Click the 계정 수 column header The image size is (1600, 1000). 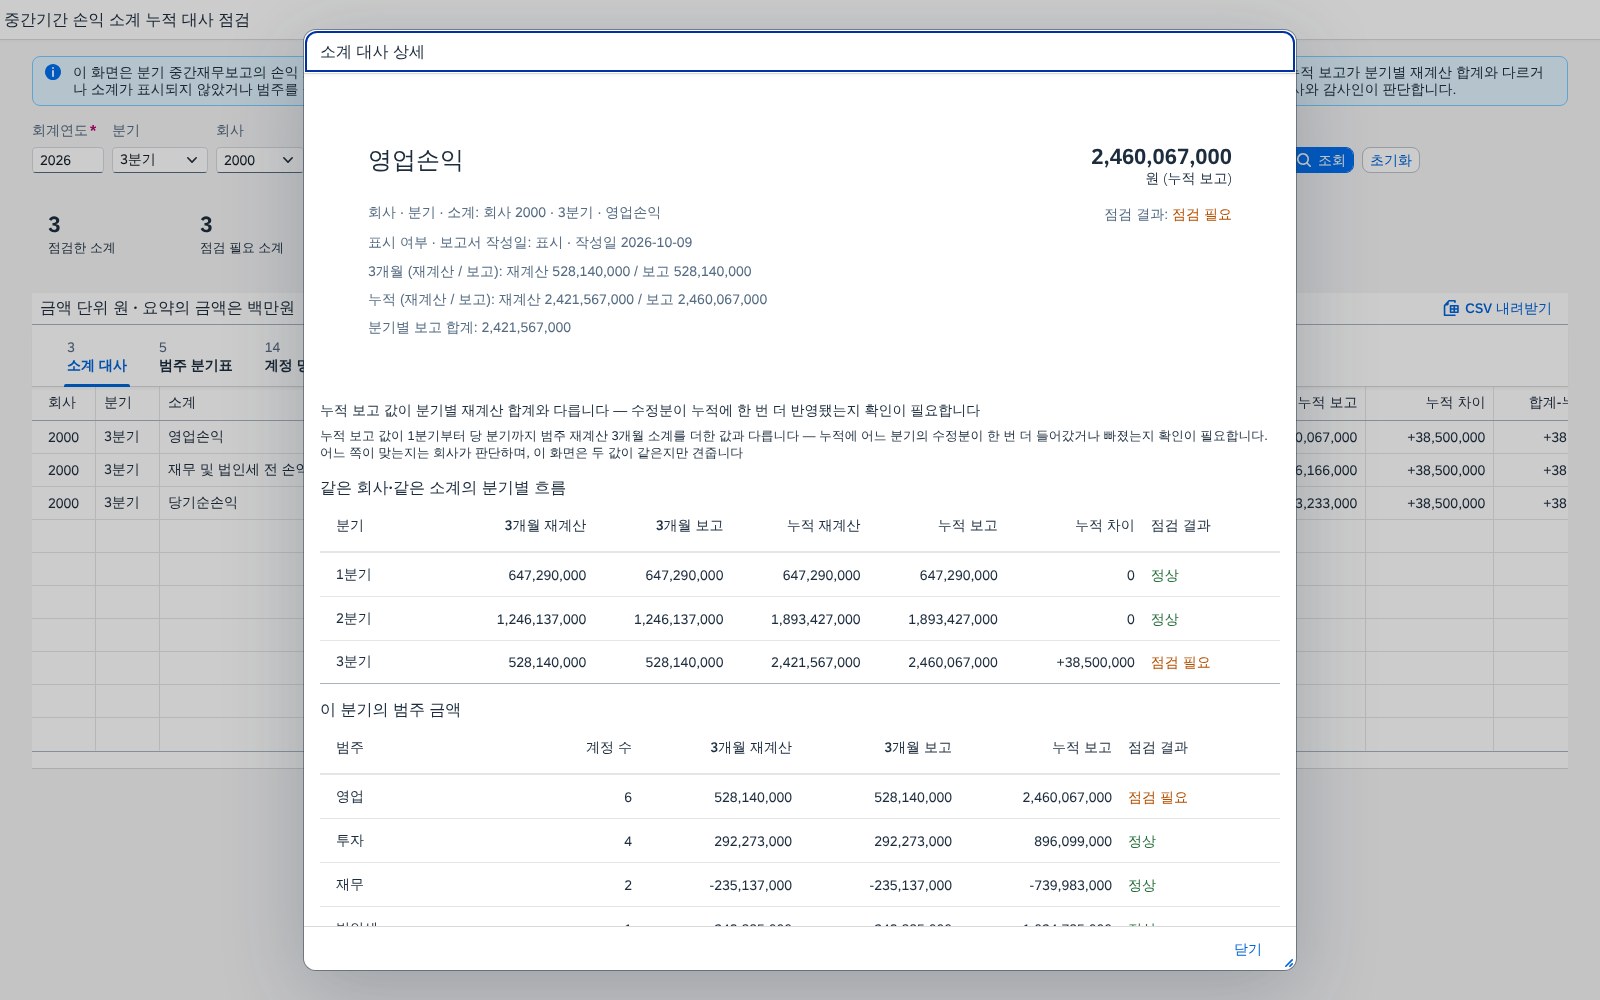[608, 748]
